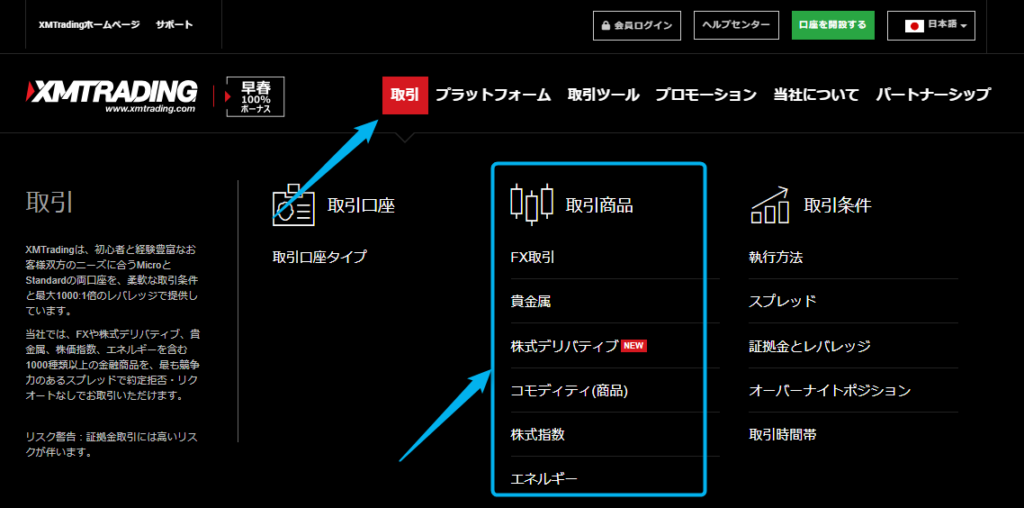This screenshot has height=508, width=1024.
Task: Click the bar chart 取引条件 icon
Action: click(770, 204)
